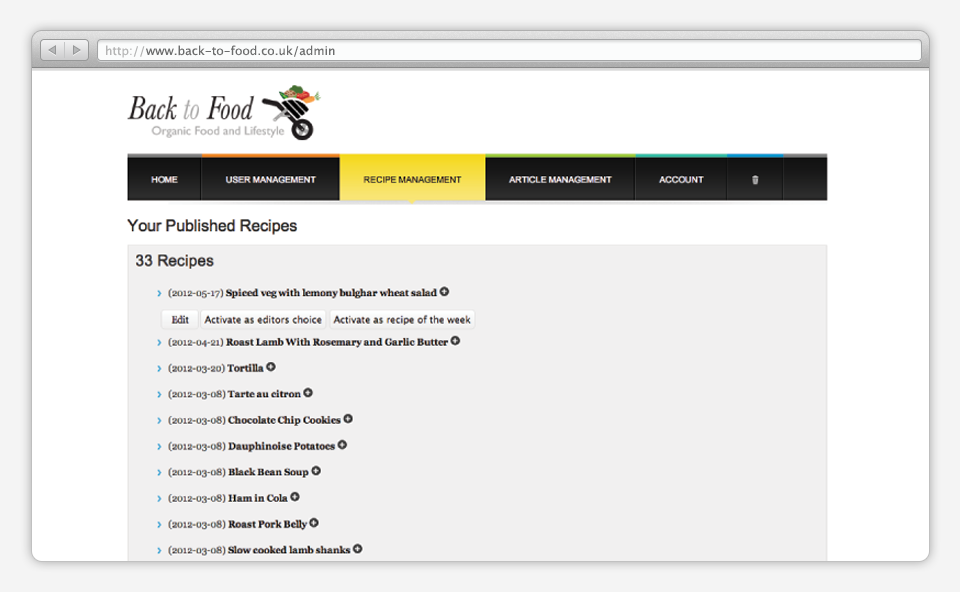This screenshot has width=960, height=592.
Task: Open Article Management menu
Action: coord(560,179)
